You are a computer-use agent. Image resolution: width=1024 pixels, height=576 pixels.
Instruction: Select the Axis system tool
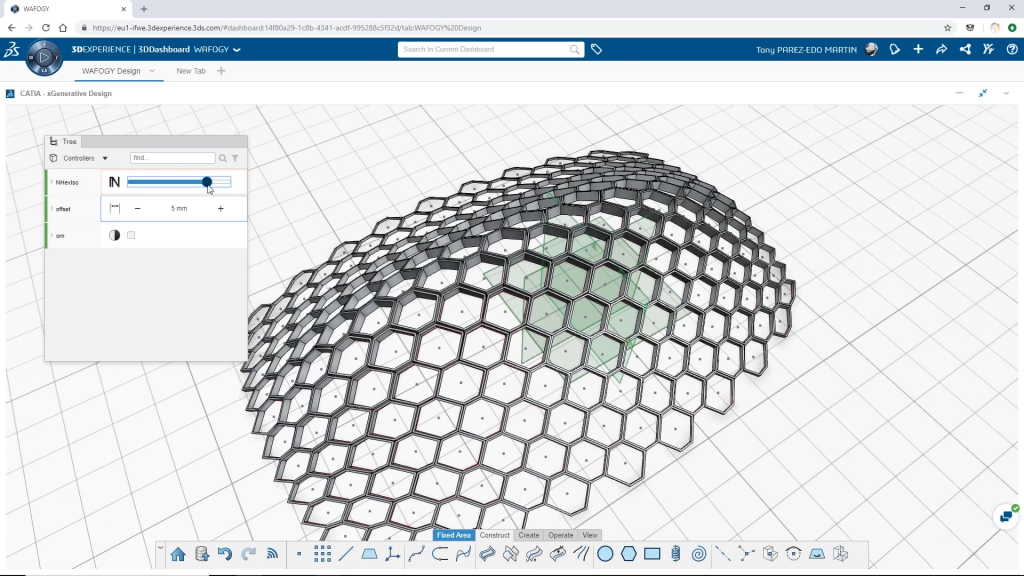(x=392, y=554)
